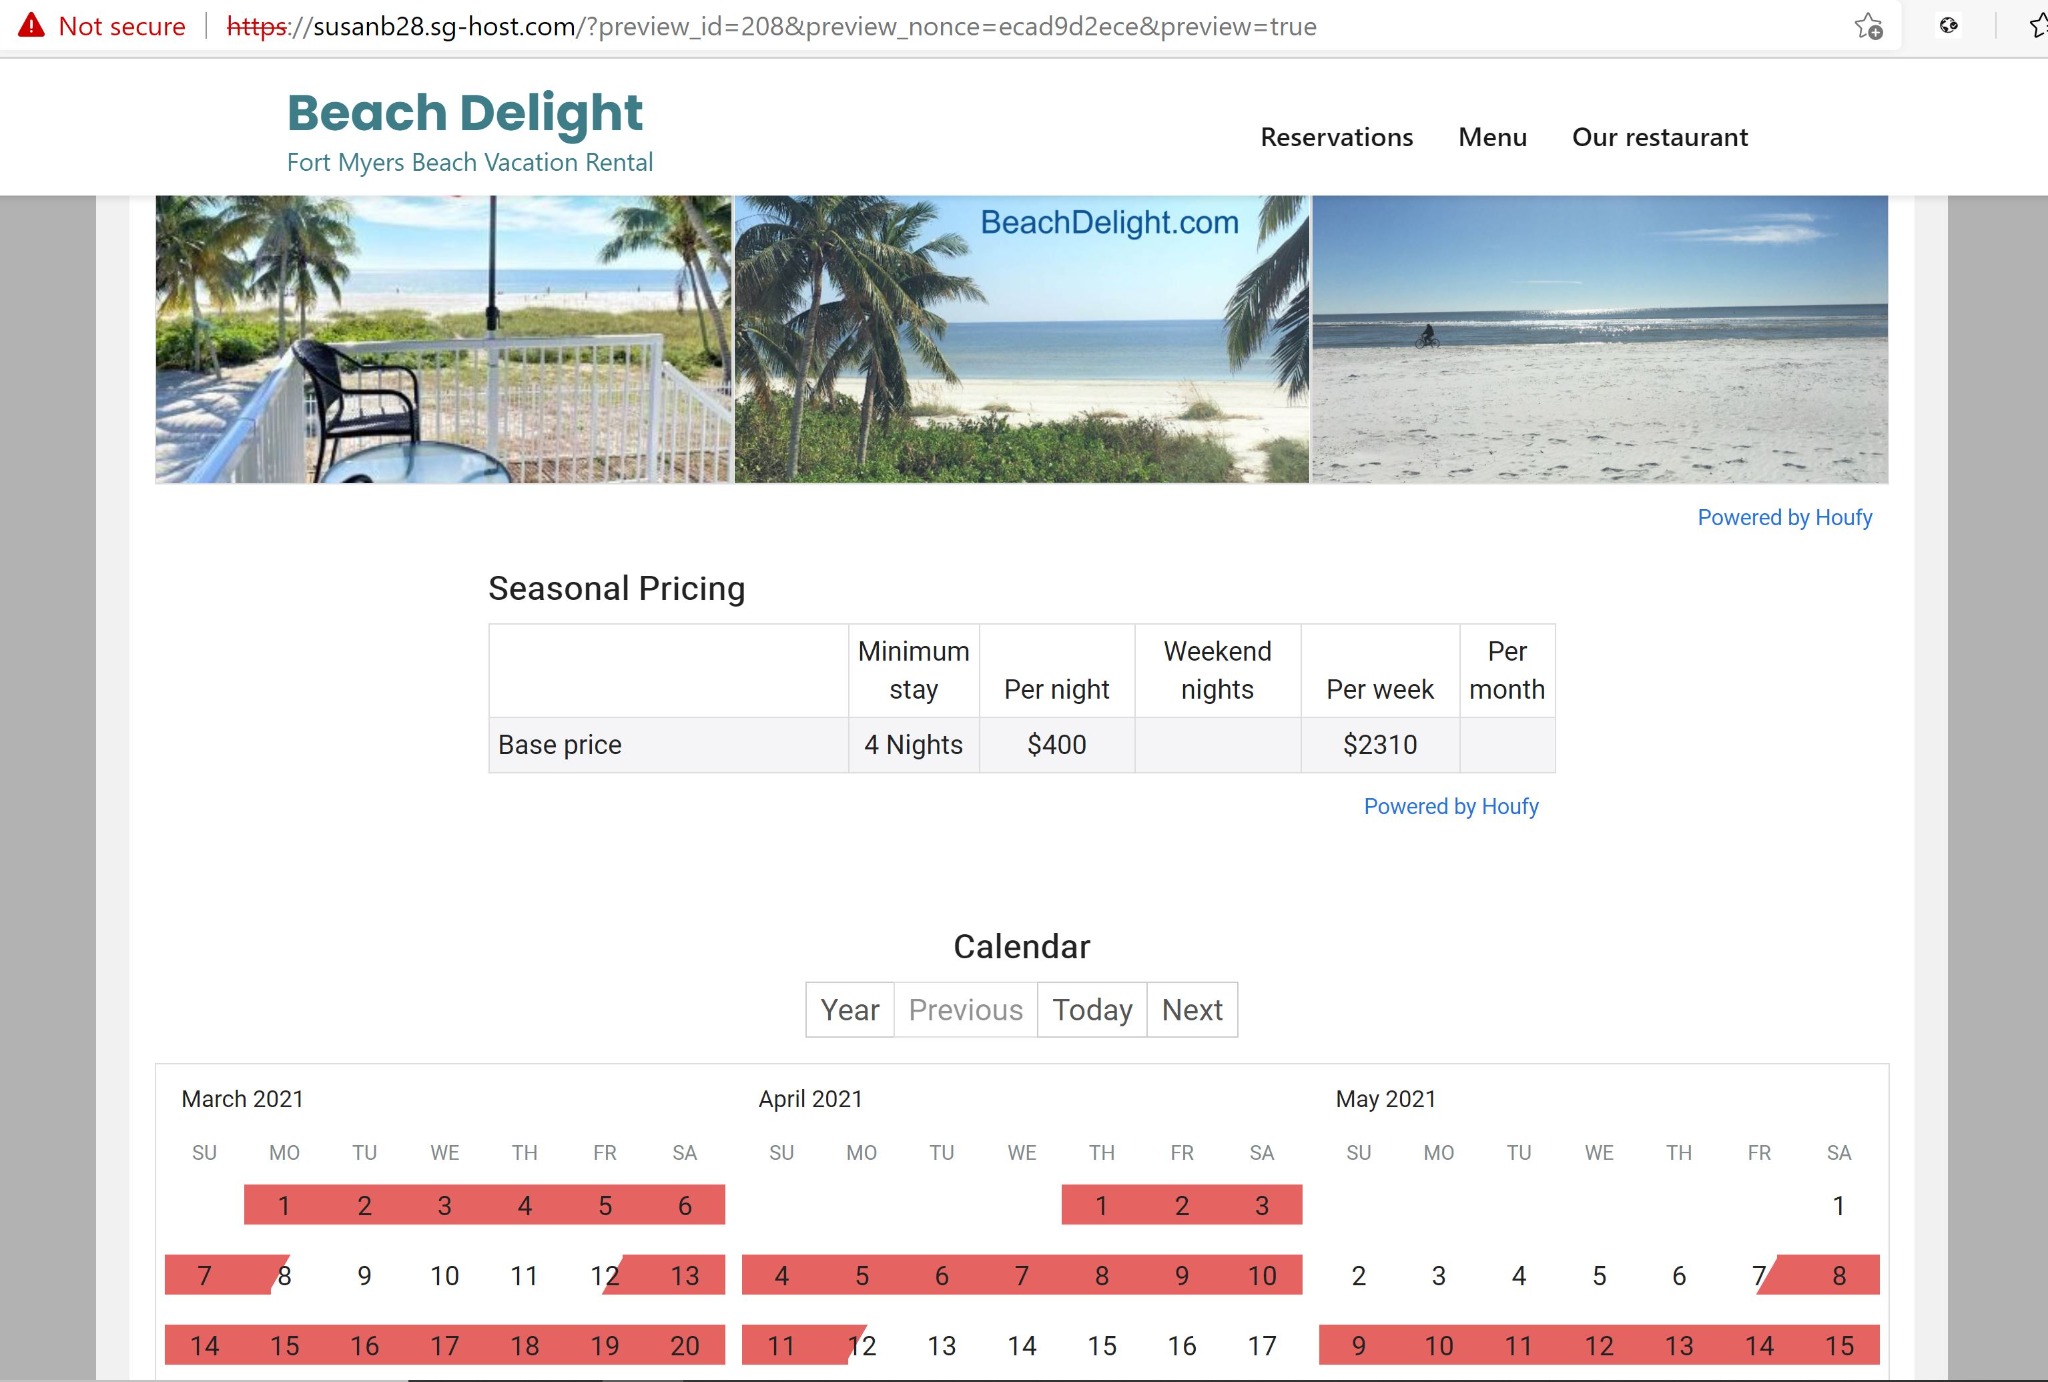2048x1382 pixels.
Task: Open the globe browser extension icon
Action: 1947,27
